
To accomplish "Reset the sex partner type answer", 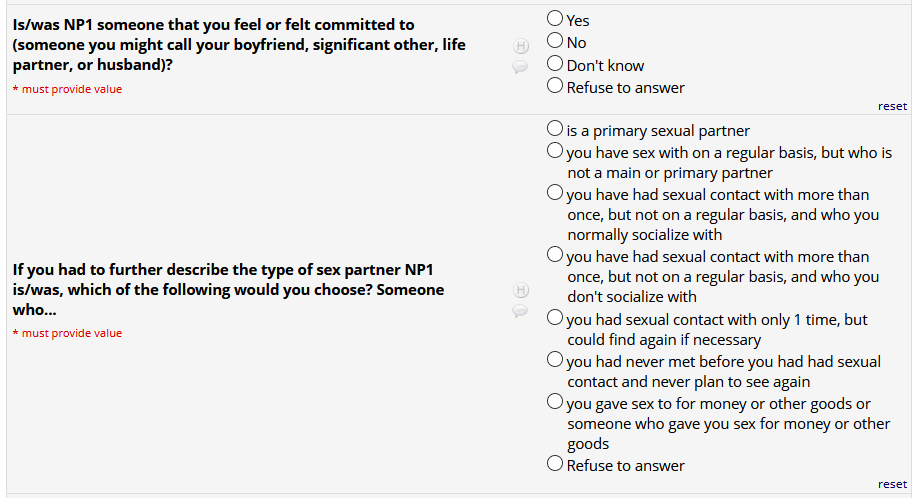I will click(x=892, y=484).
